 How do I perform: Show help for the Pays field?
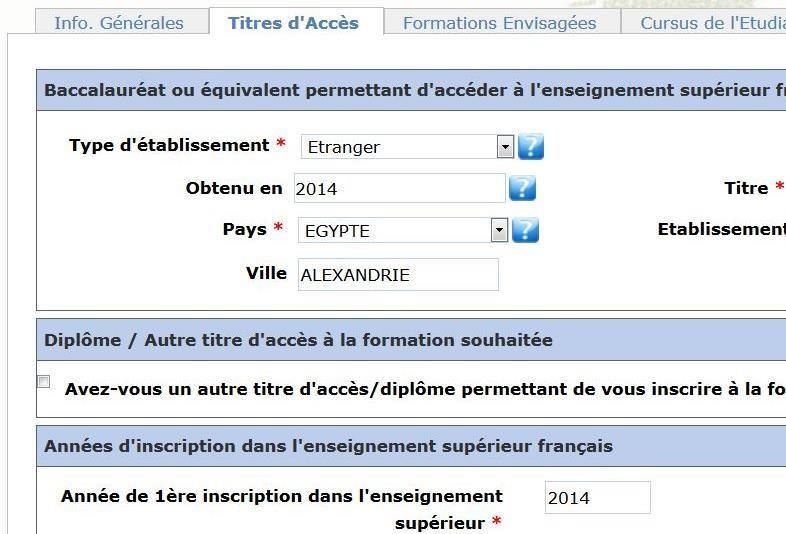tap(525, 230)
